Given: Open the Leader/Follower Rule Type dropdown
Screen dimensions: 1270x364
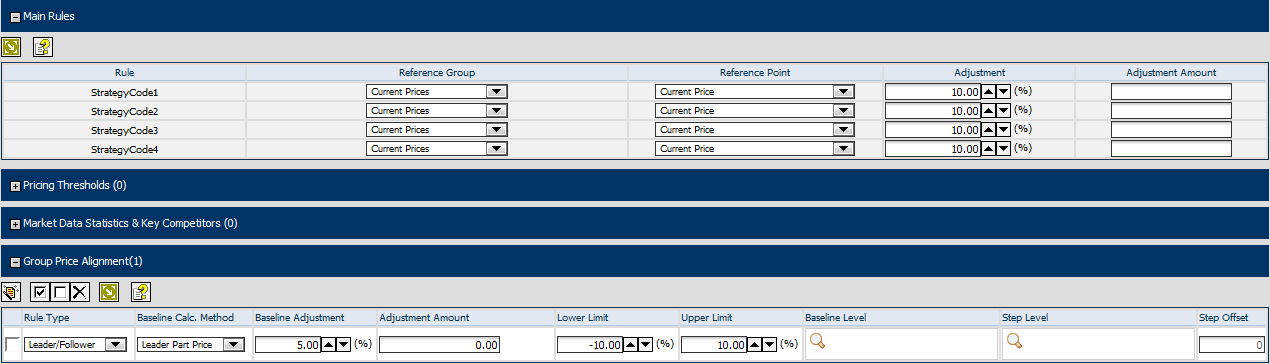Looking at the screenshot, I should 114,345.
